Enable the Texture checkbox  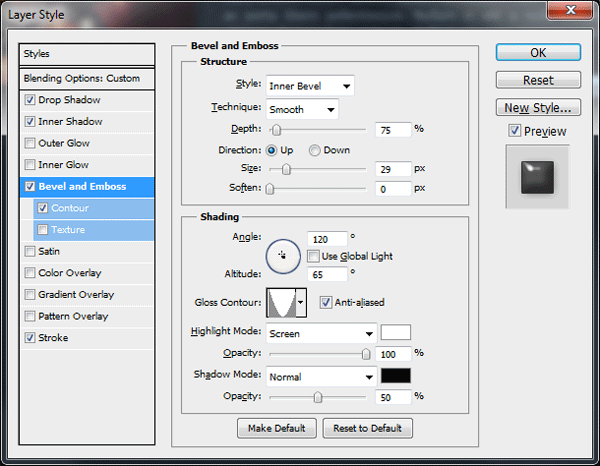click(x=42, y=230)
